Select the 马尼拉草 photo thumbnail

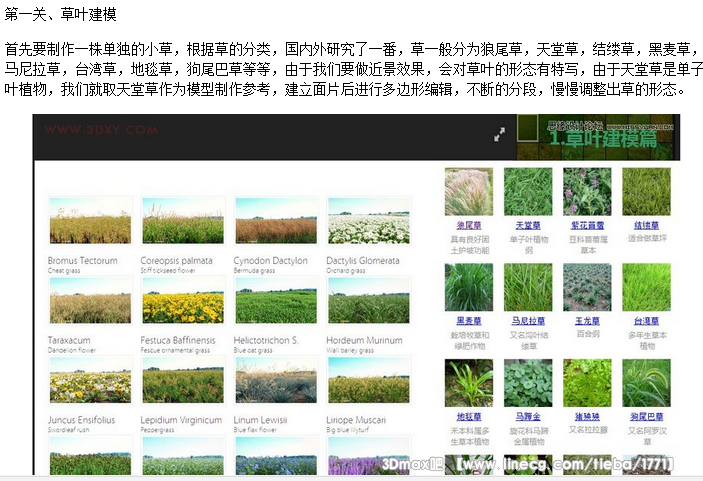[x=528, y=287]
